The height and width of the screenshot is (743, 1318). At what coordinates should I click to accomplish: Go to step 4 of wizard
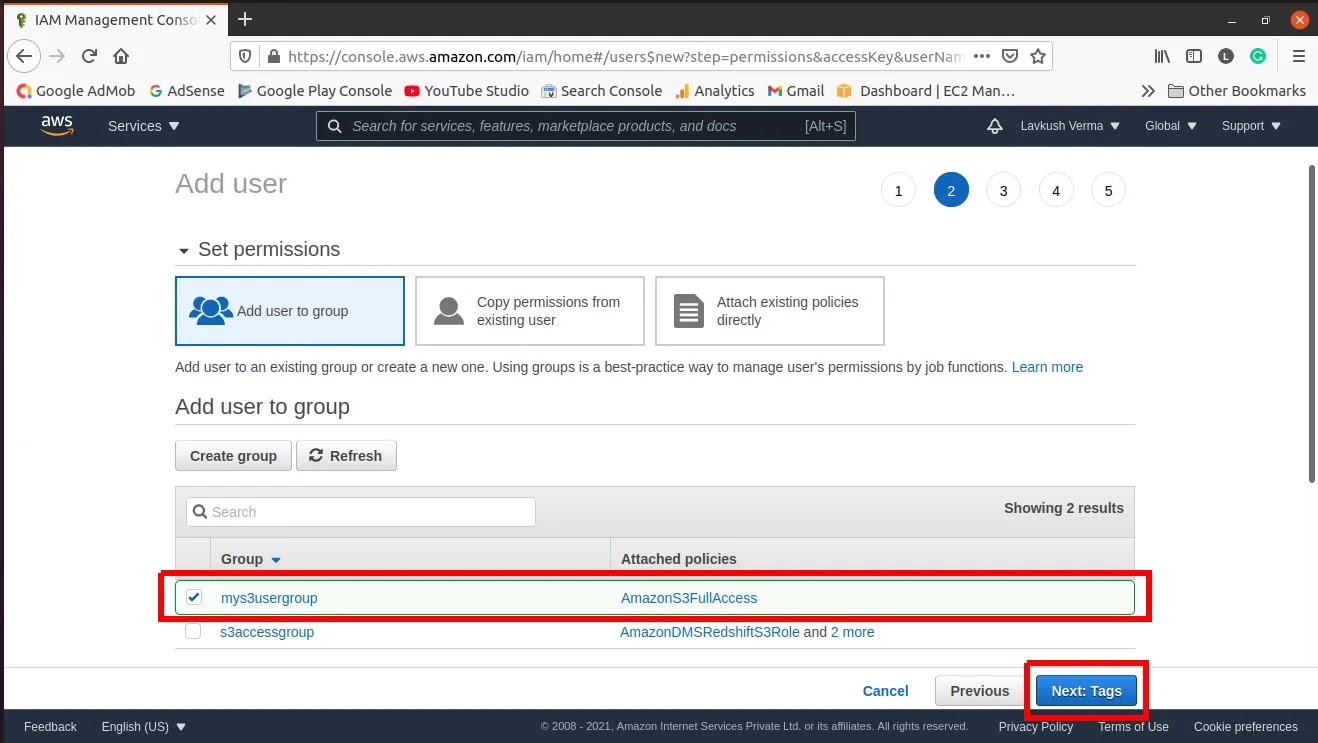click(1056, 190)
